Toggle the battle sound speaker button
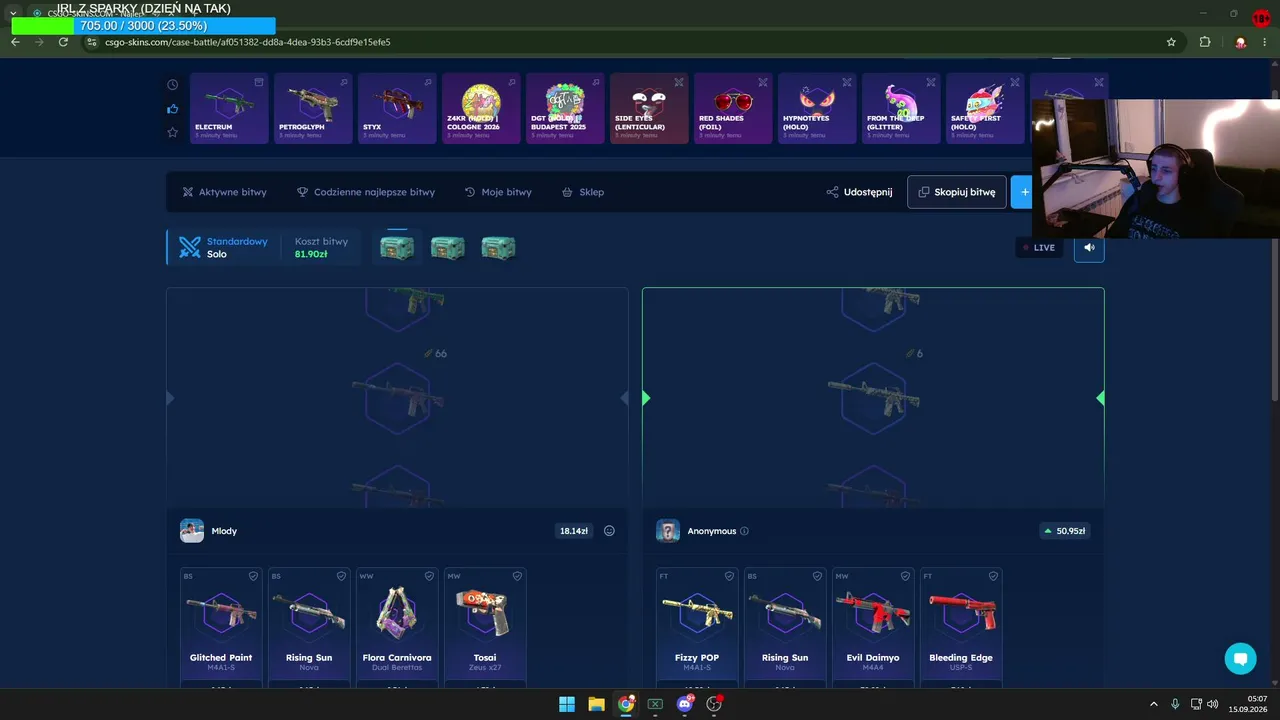This screenshot has height=720, width=1280. pyautogui.click(x=1089, y=247)
